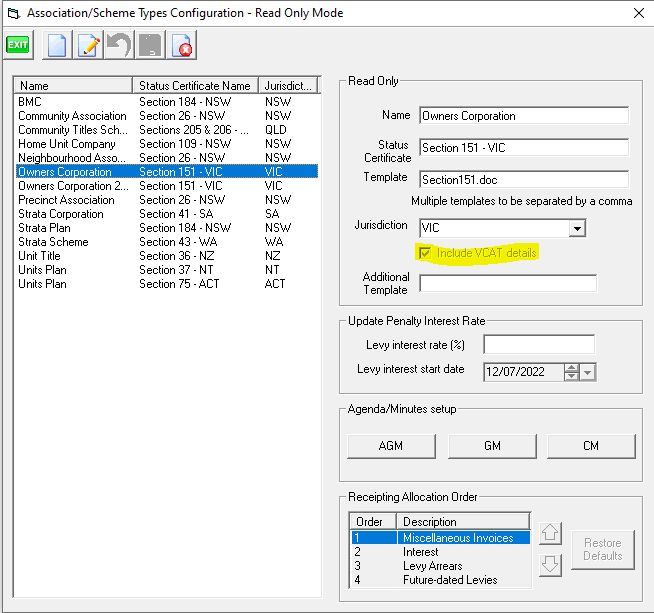Image resolution: width=654 pixels, height=613 pixels.
Task: Close the configuration window
Action: point(639,13)
